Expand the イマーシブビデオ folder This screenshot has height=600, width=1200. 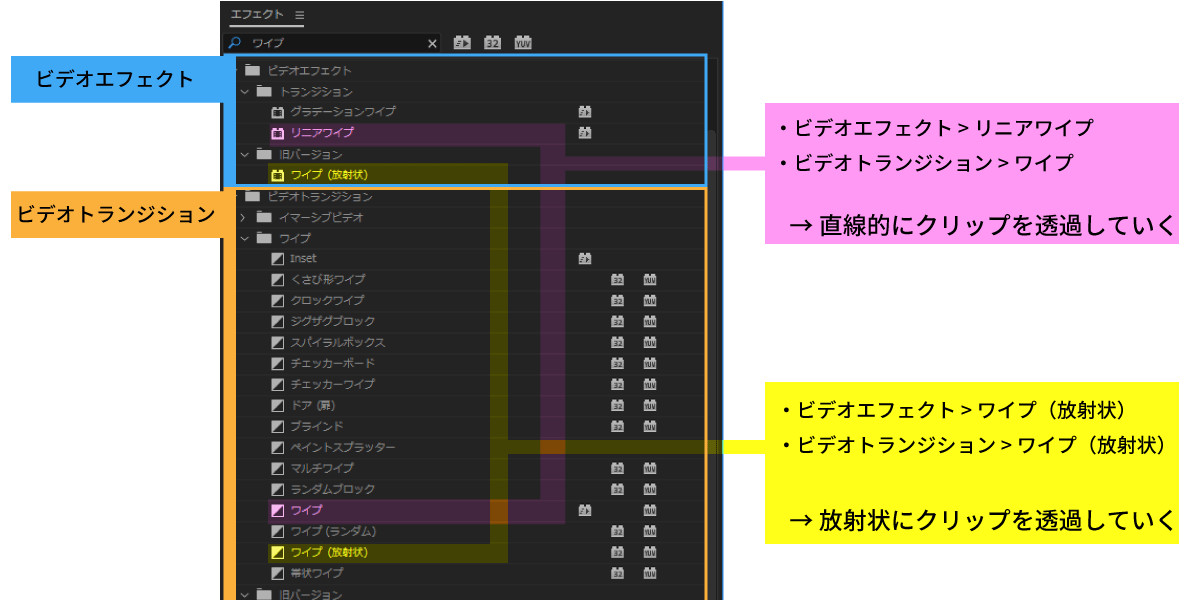[245, 217]
